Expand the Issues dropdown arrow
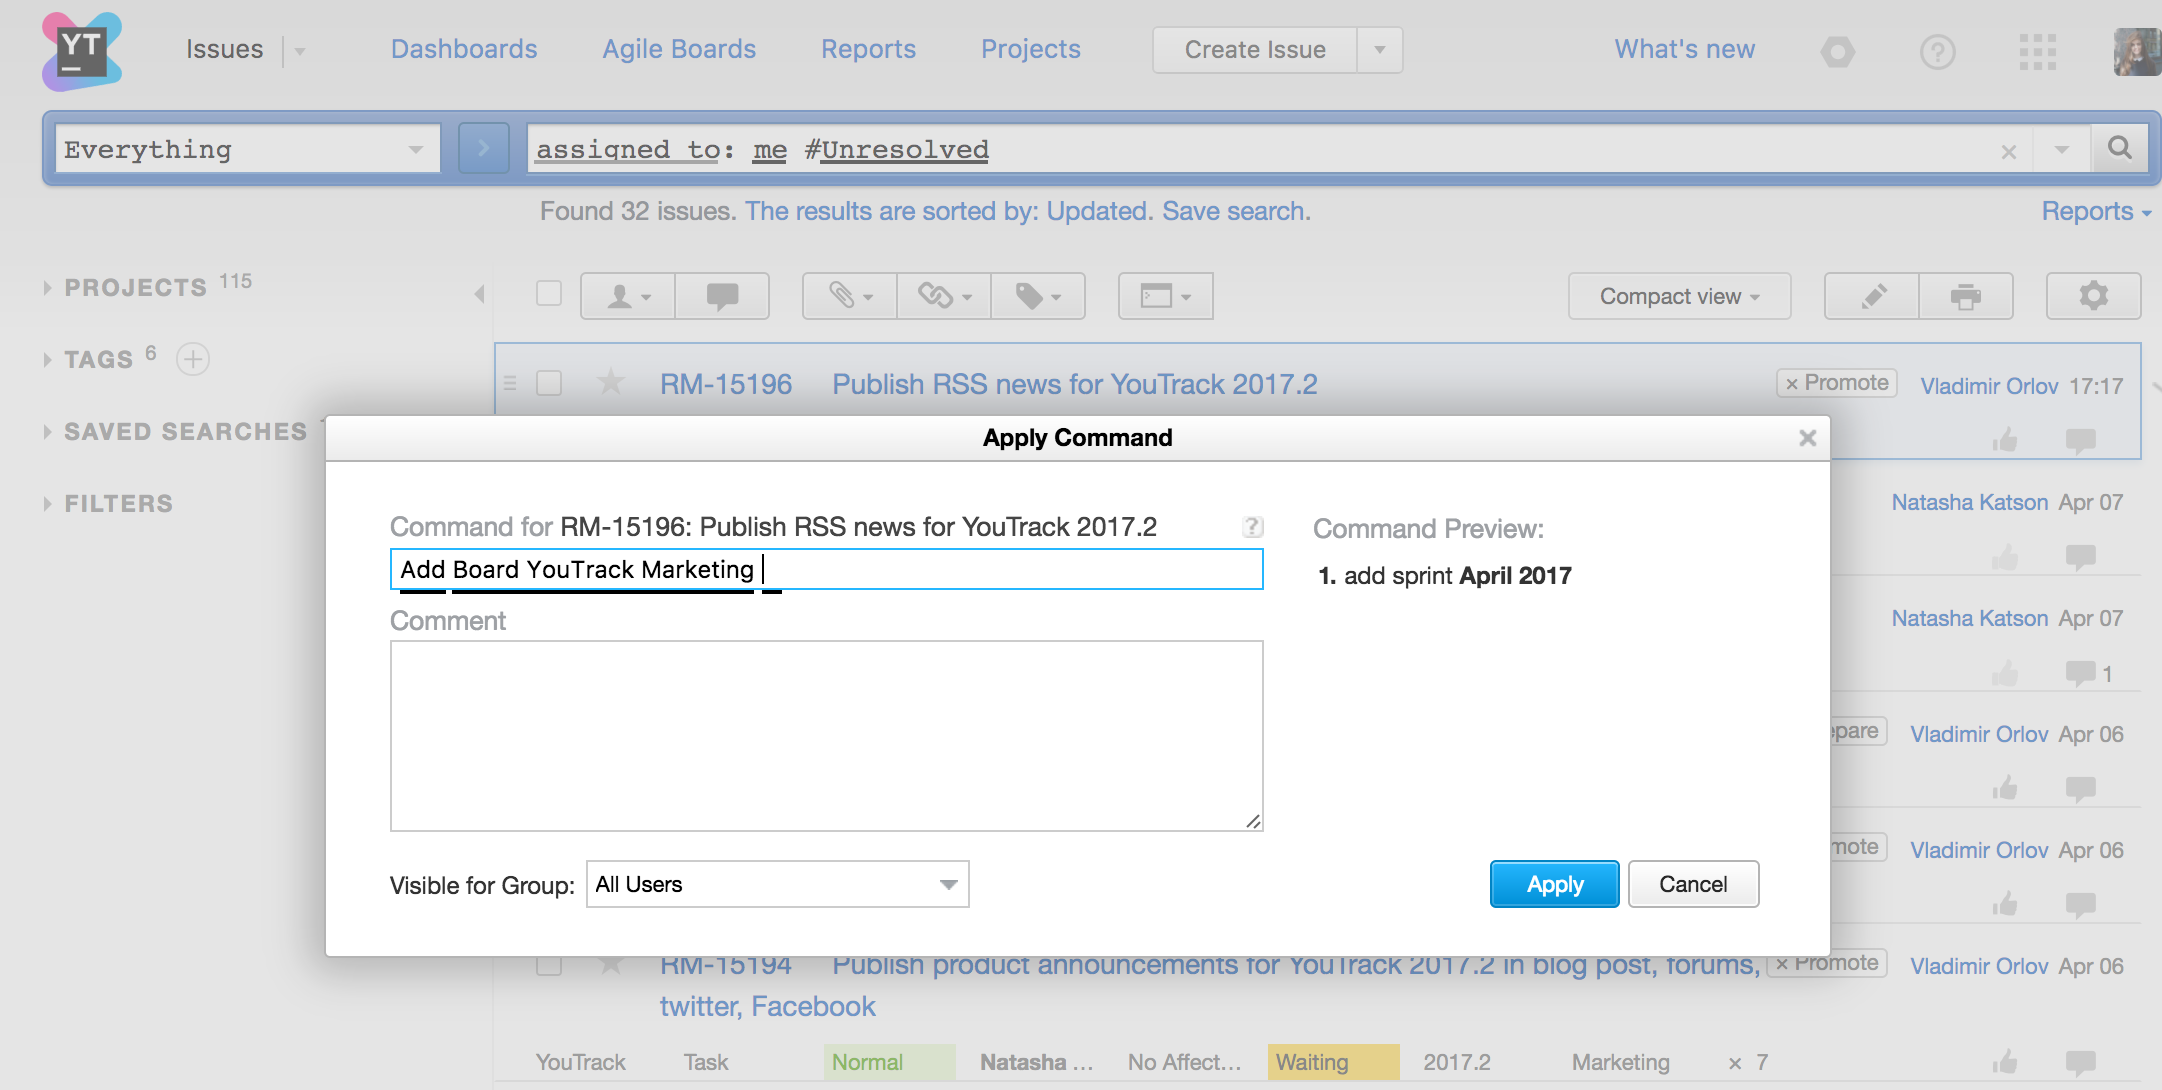This screenshot has width=2162, height=1090. [x=299, y=51]
